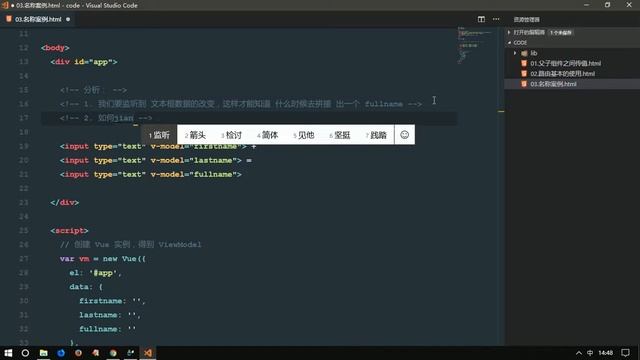Click the unsaved count badge
Viewport: 640px width, 360px height.
click(x=561, y=32)
